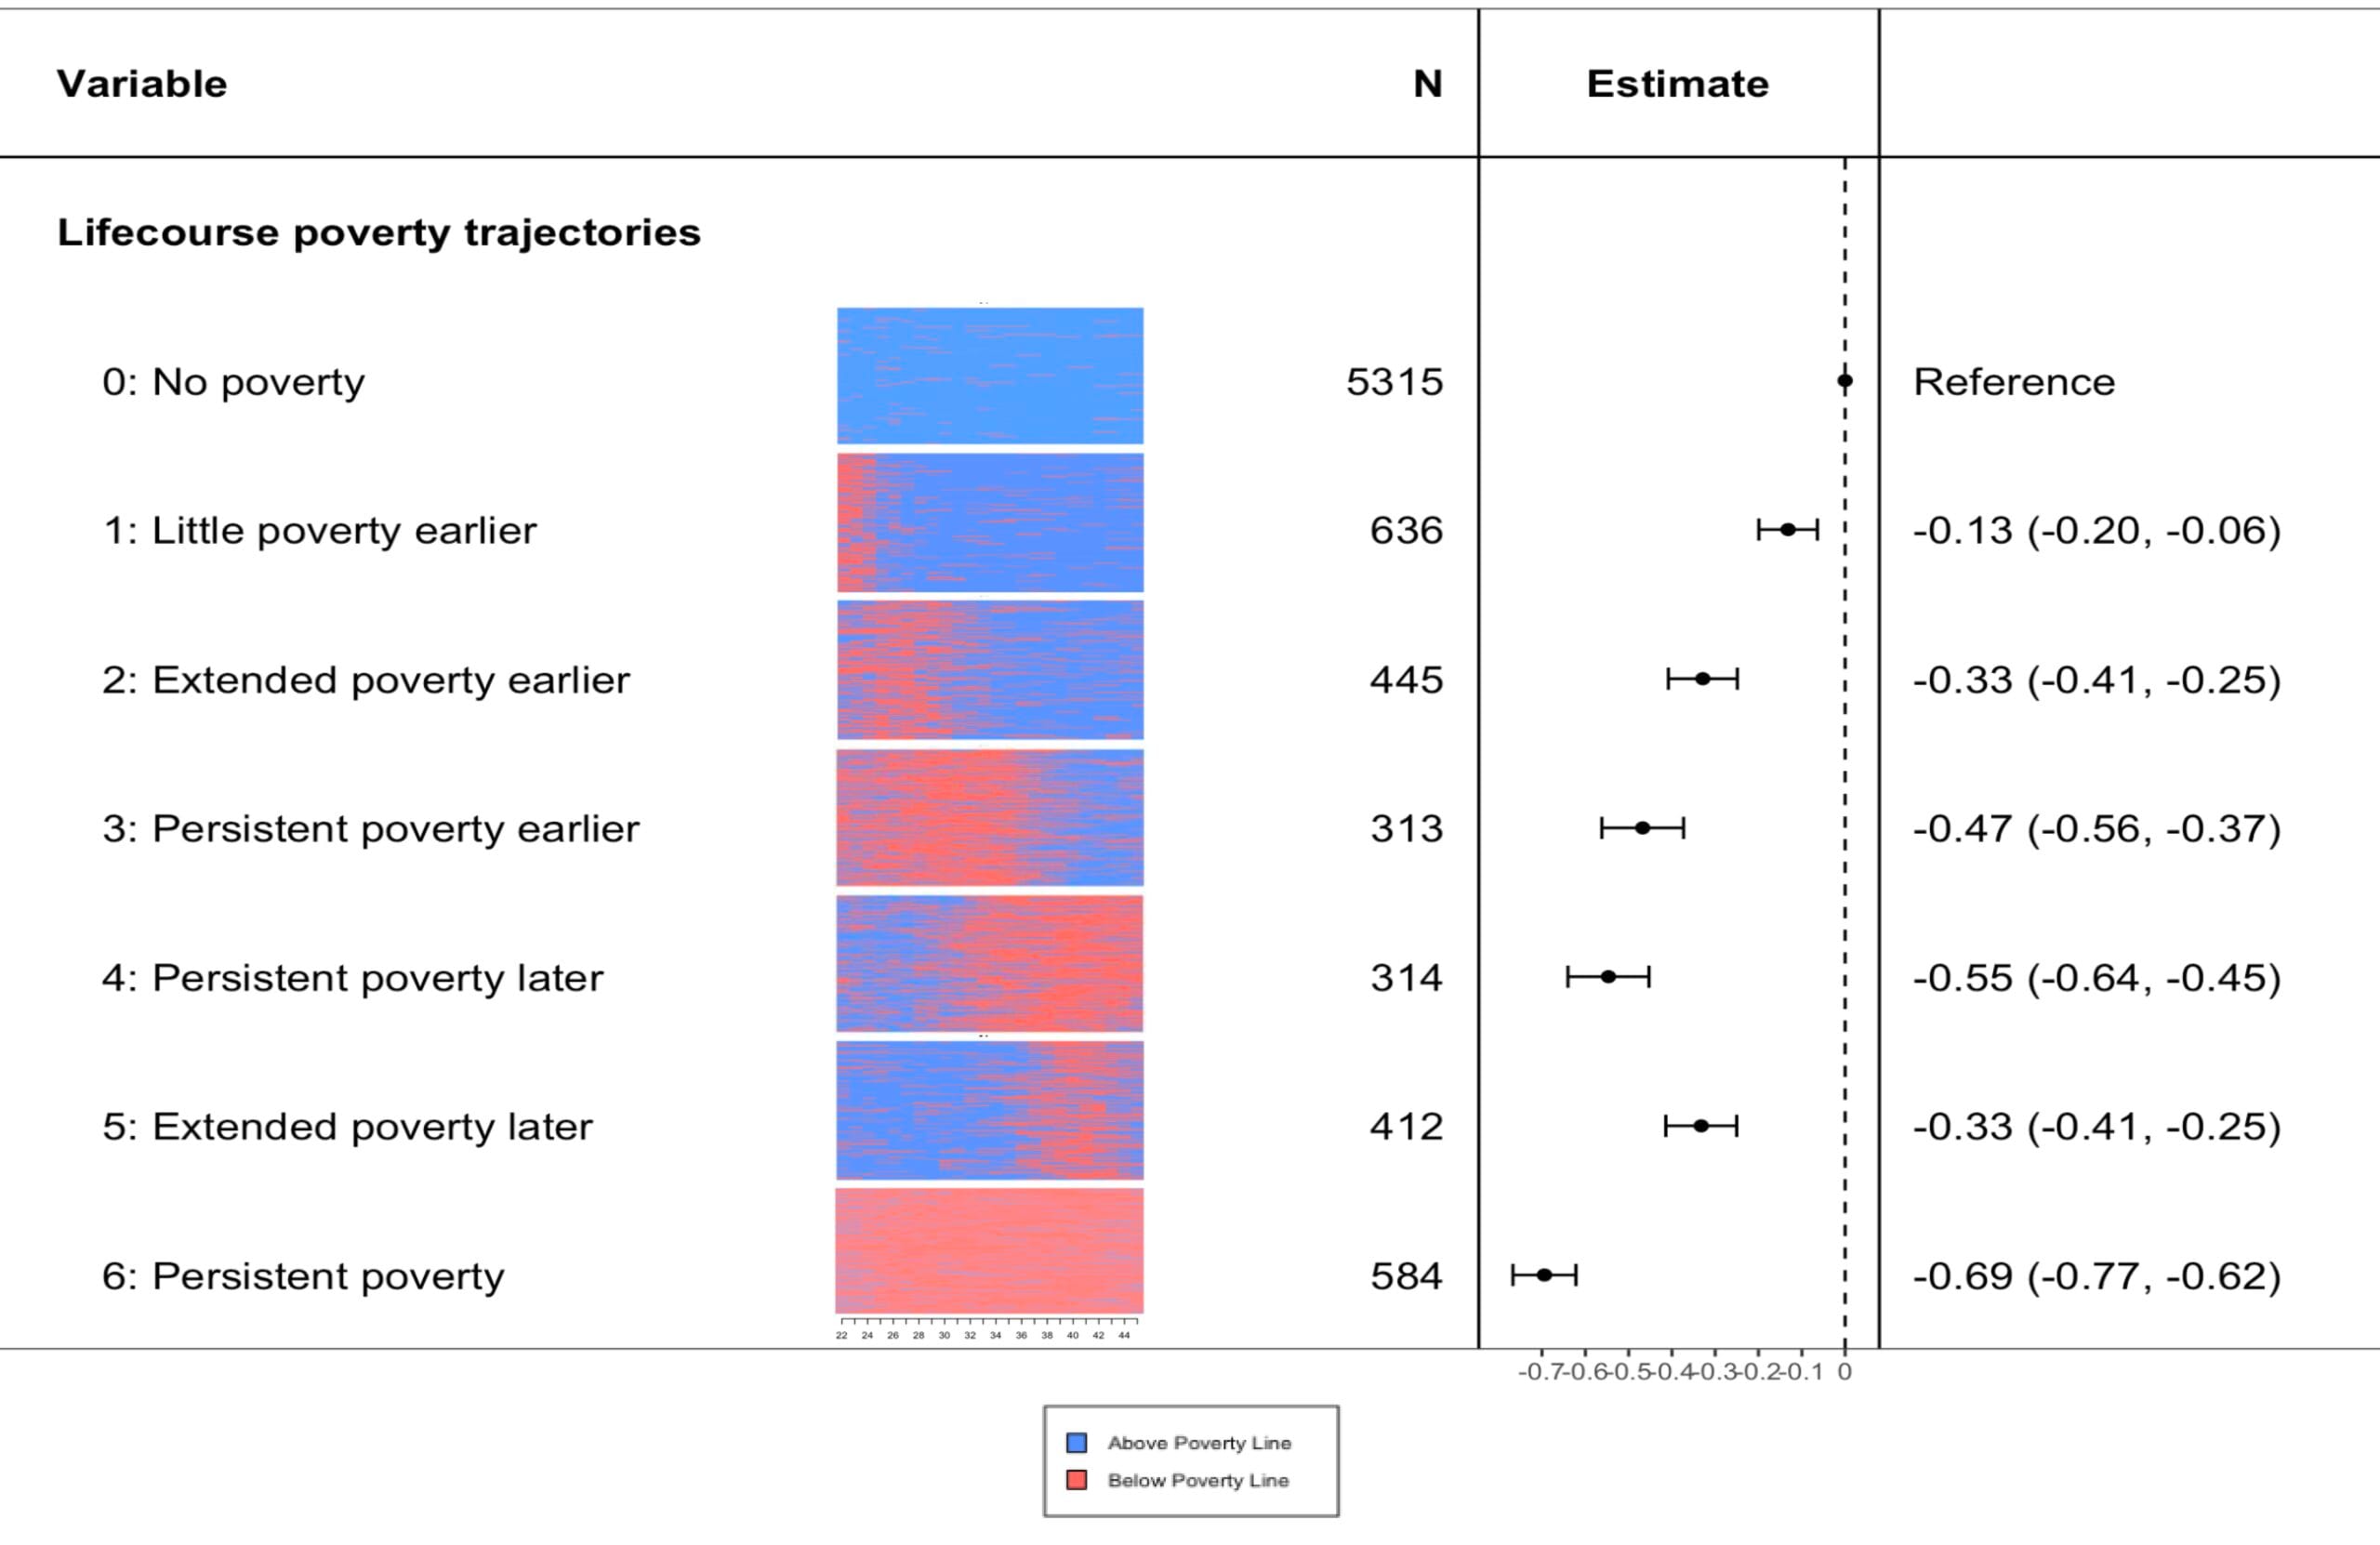Click the Reference label text
The width and height of the screenshot is (2380, 1545).
tap(2014, 382)
